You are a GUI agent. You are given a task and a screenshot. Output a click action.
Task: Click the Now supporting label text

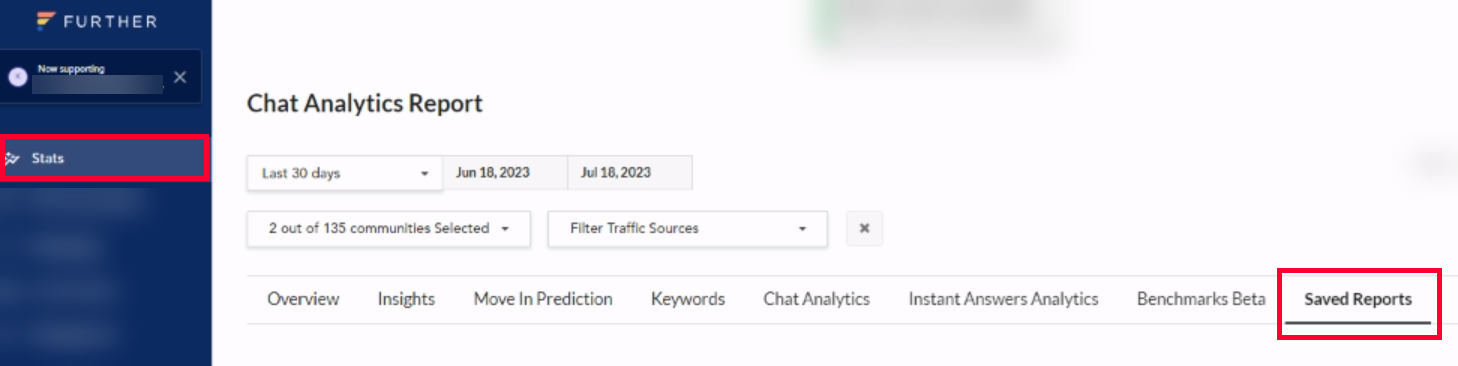pyautogui.click(x=71, y=69)
